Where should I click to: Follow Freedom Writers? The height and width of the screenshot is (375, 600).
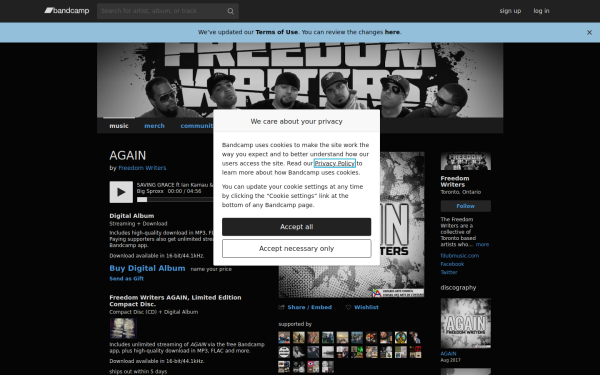coord(465,206)
